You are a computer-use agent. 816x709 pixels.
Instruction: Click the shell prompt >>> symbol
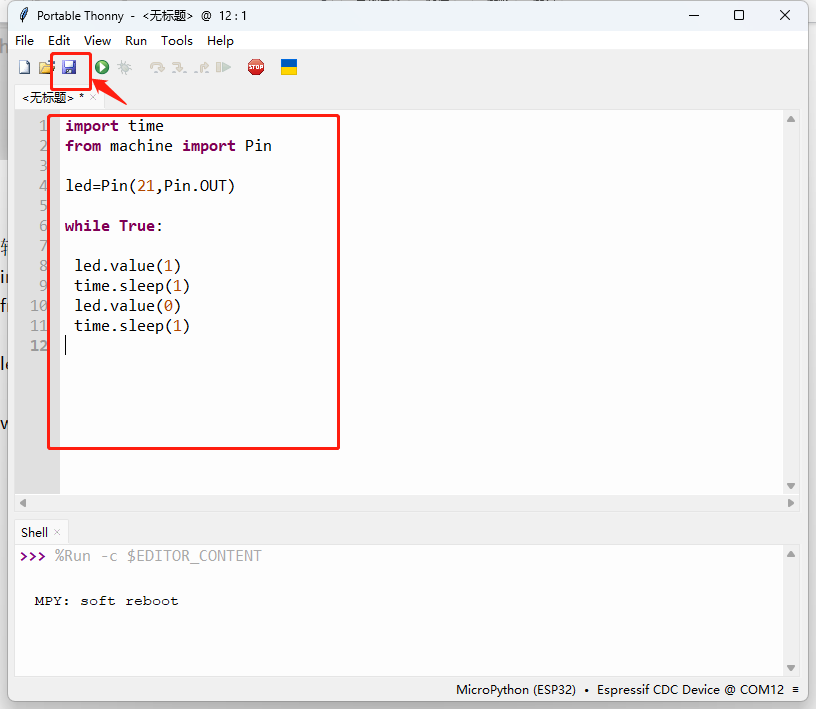(x=32, y=556)
